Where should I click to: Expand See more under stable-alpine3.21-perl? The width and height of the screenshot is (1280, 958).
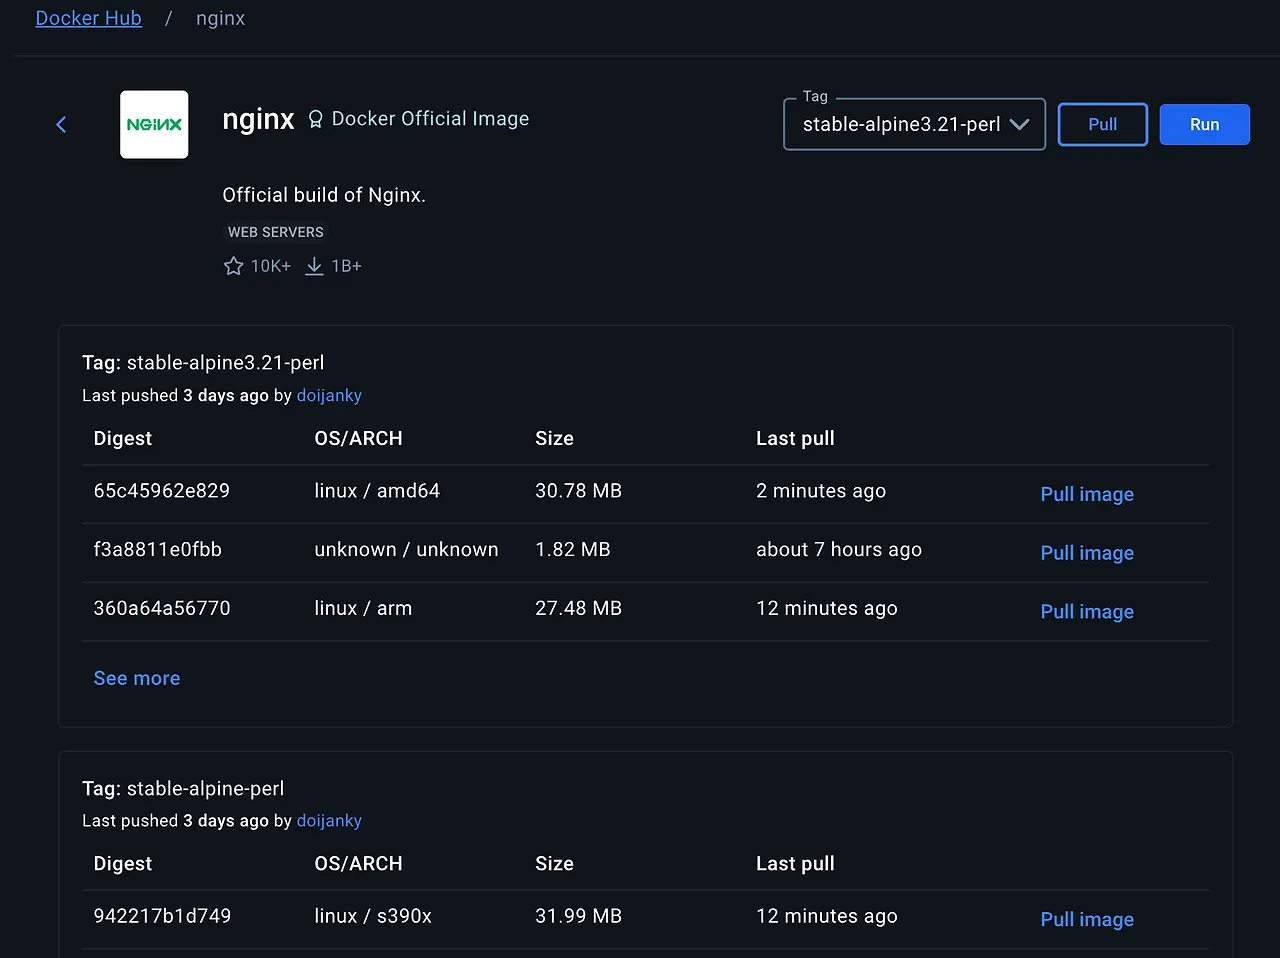[137, 678]
